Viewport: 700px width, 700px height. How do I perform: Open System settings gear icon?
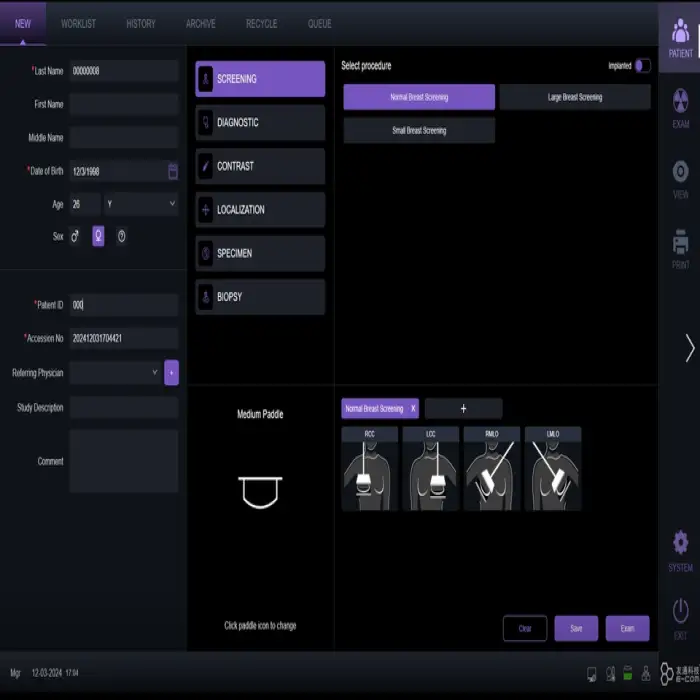[x=680, y=550]
